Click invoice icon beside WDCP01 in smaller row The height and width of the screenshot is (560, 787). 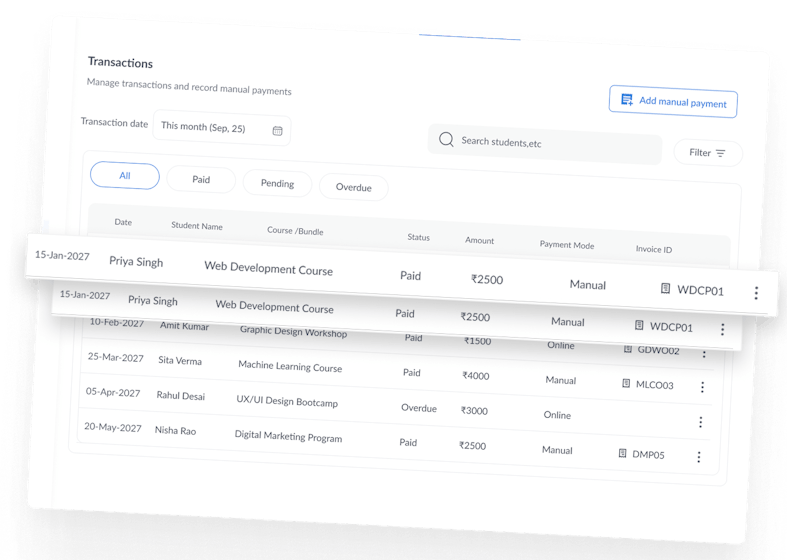639,325
